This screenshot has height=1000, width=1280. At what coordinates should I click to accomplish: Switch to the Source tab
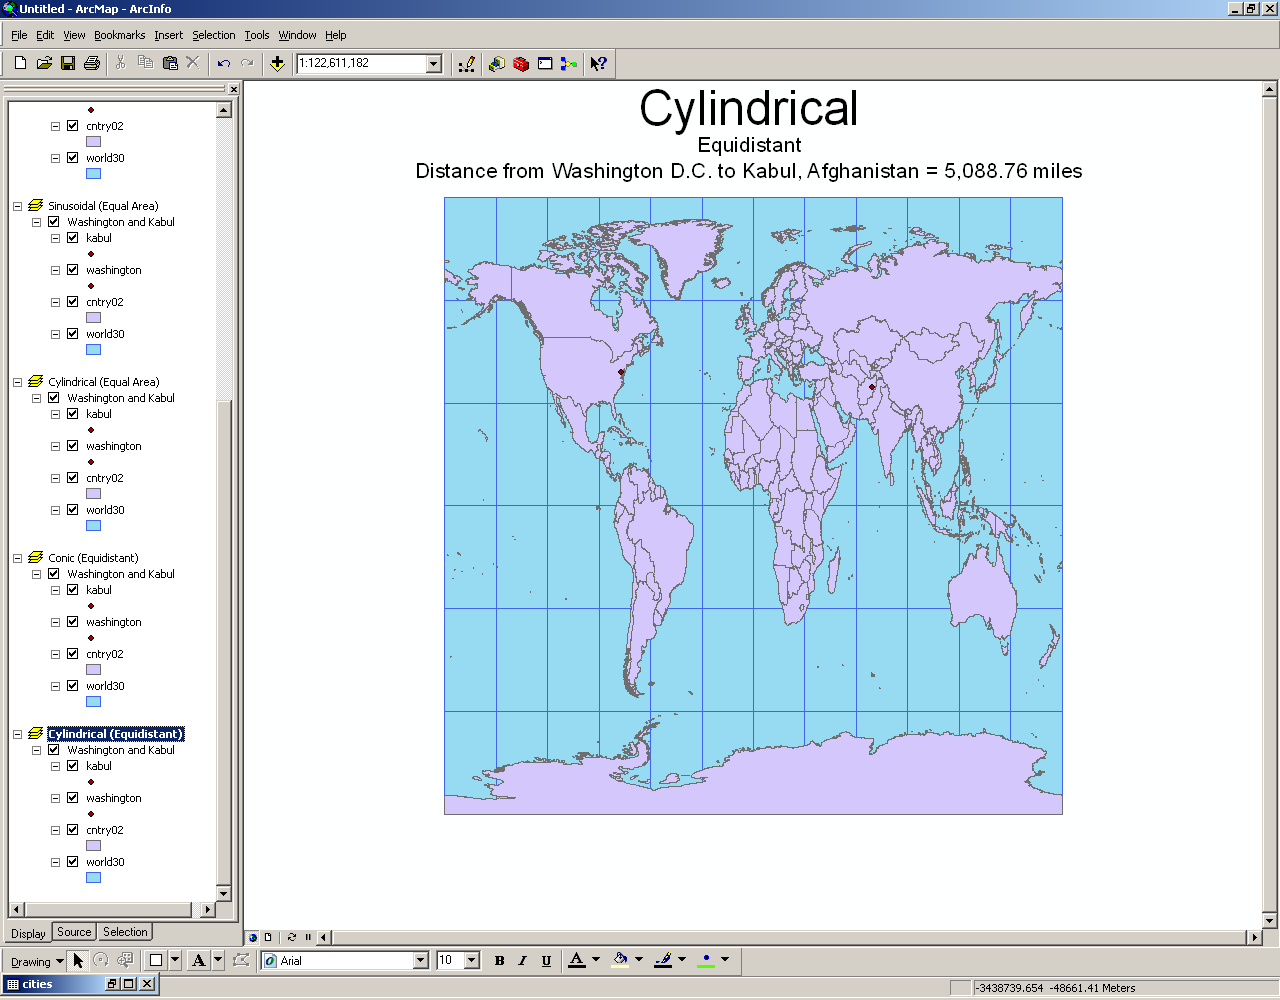74,931
